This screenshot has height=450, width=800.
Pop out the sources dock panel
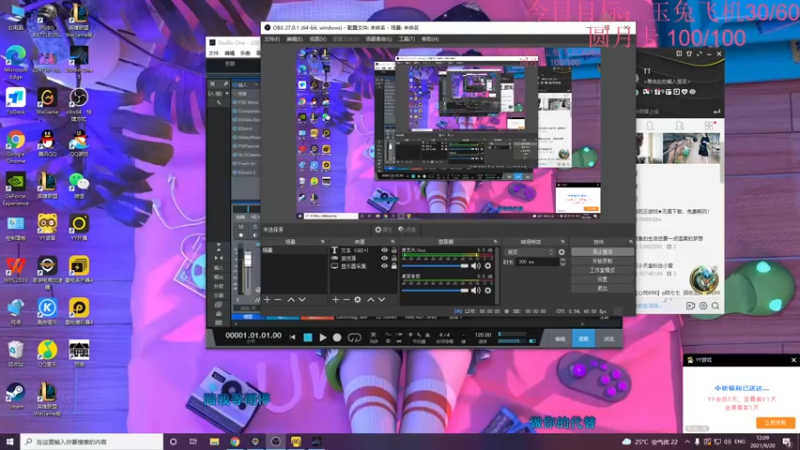click(x=392, y=242)
